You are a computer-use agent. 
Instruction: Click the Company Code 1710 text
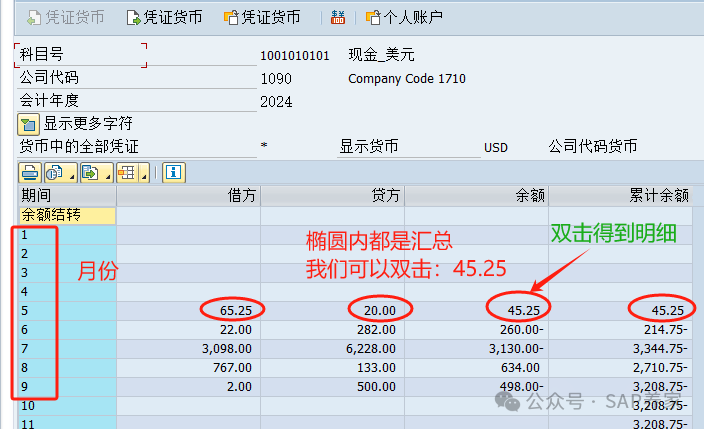tap(407, 79)
